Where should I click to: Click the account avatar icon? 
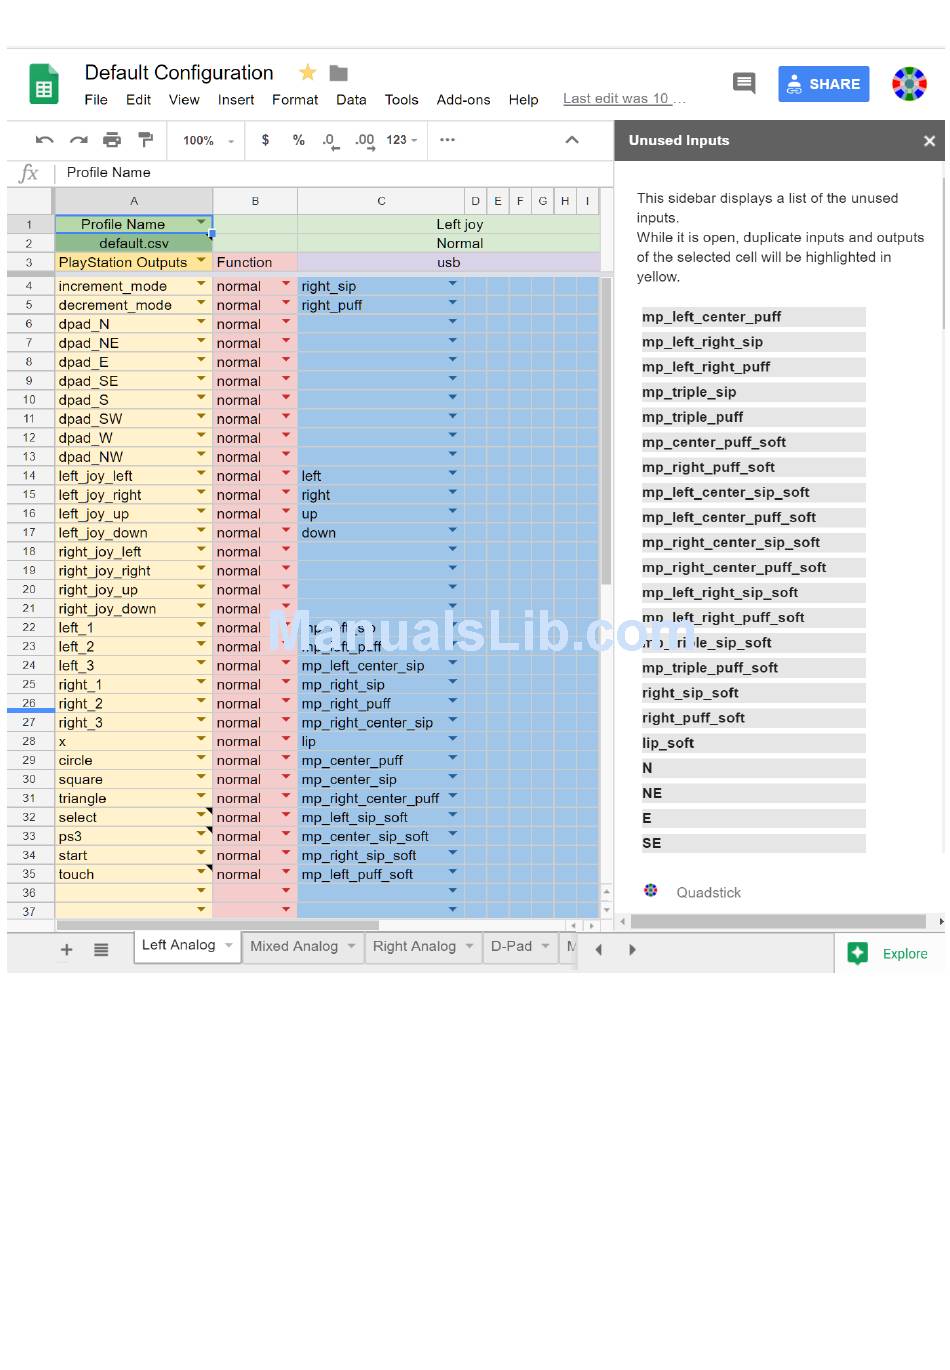pyautogui.click(x=909, y=84)
